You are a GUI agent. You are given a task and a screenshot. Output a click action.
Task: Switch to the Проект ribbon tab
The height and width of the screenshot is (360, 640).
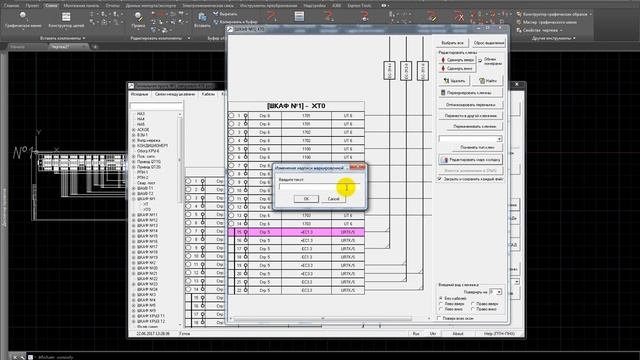(x=31, y=6)
